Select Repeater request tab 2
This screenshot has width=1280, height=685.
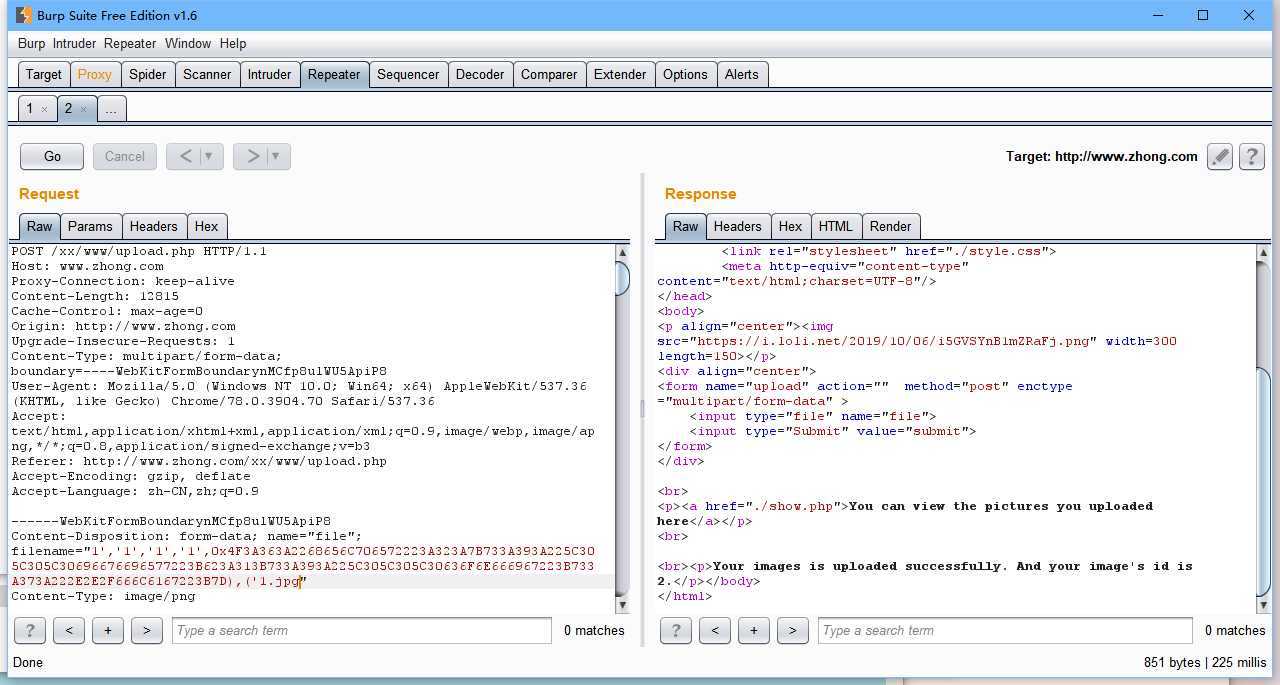click(x=68, y=108)
